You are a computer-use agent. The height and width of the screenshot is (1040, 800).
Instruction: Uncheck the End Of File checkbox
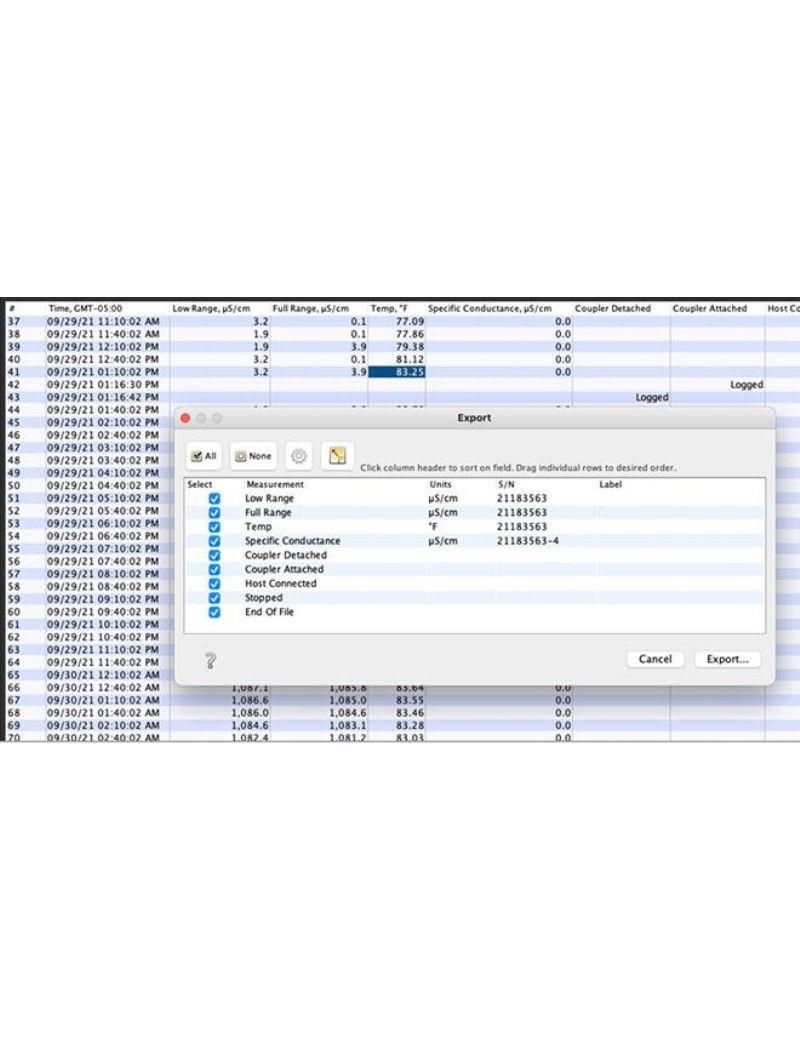[214, 612]
